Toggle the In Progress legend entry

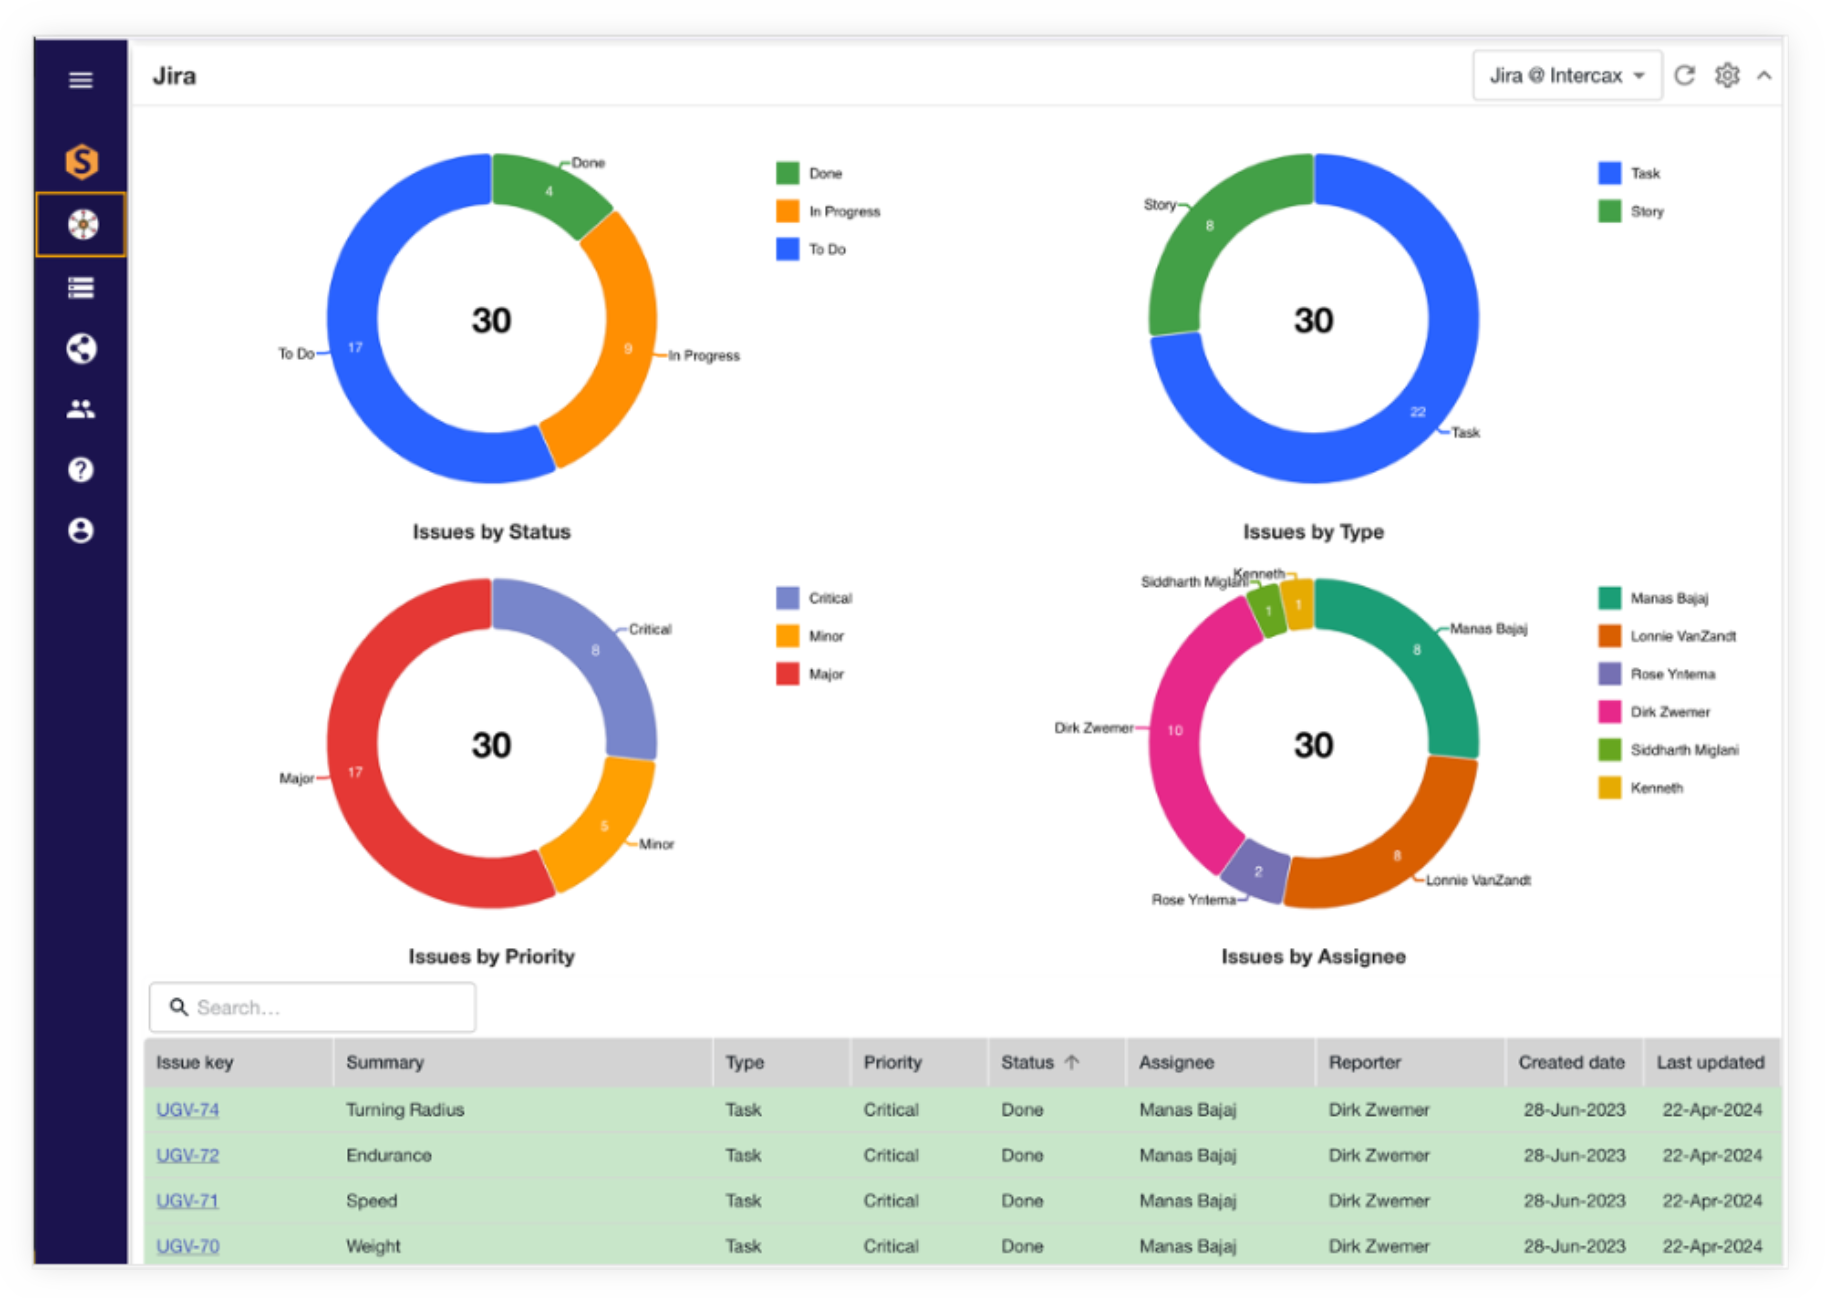click(829, 211)
